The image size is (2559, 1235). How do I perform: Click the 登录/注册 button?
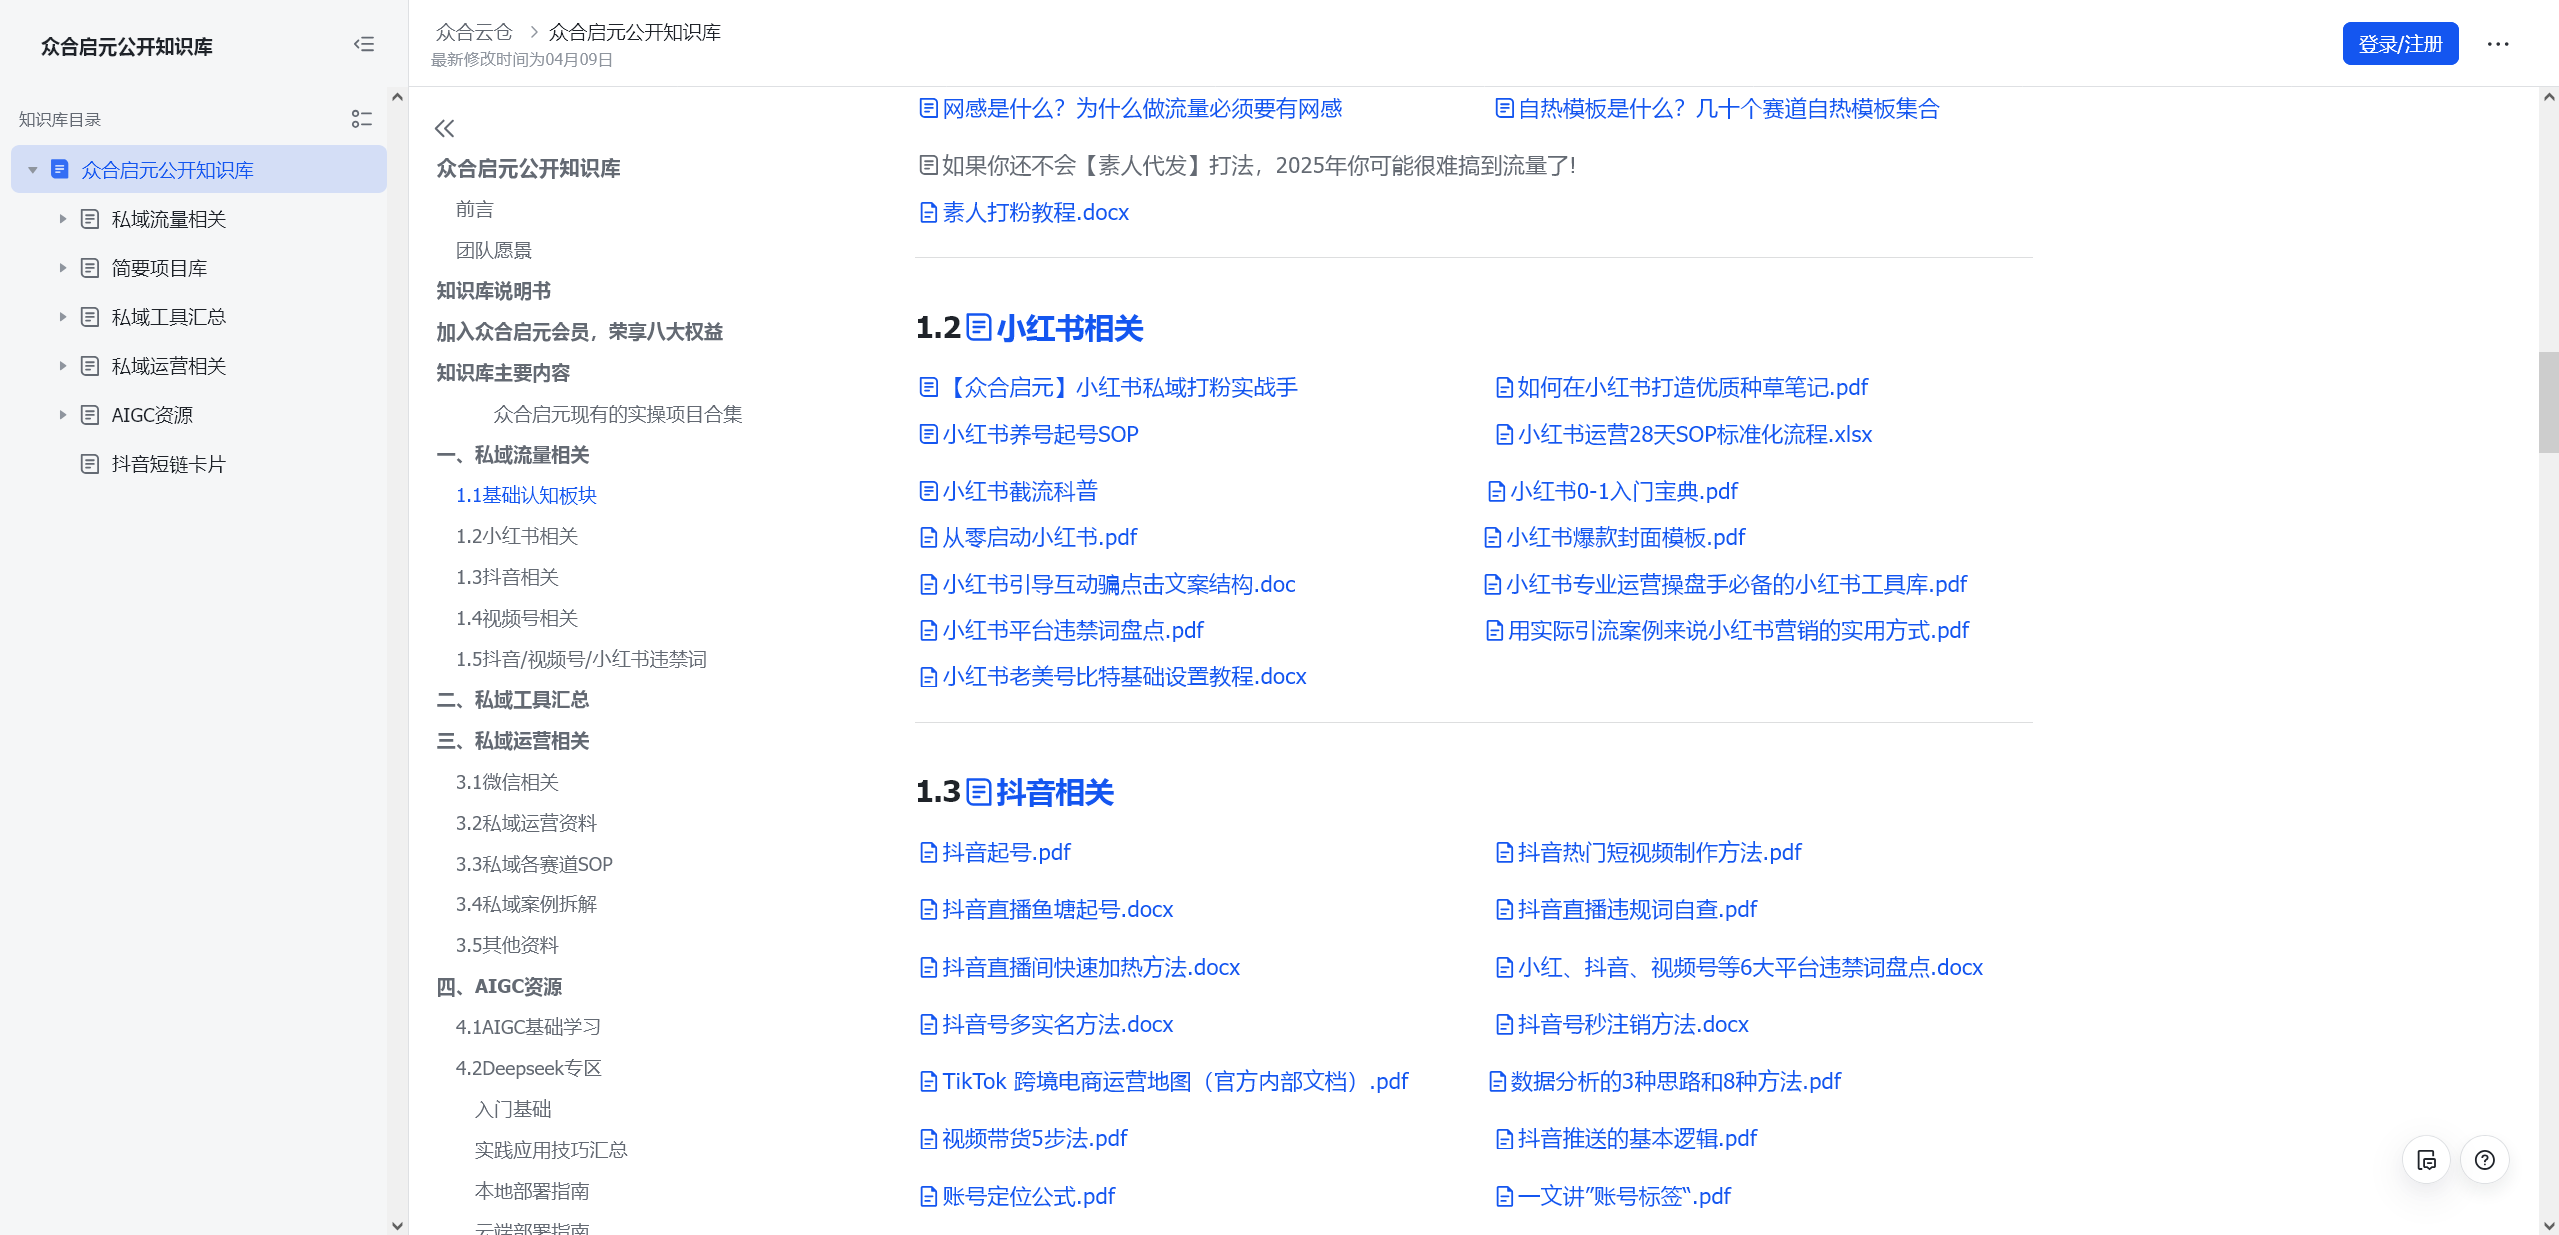click(x=2399, y=43)
